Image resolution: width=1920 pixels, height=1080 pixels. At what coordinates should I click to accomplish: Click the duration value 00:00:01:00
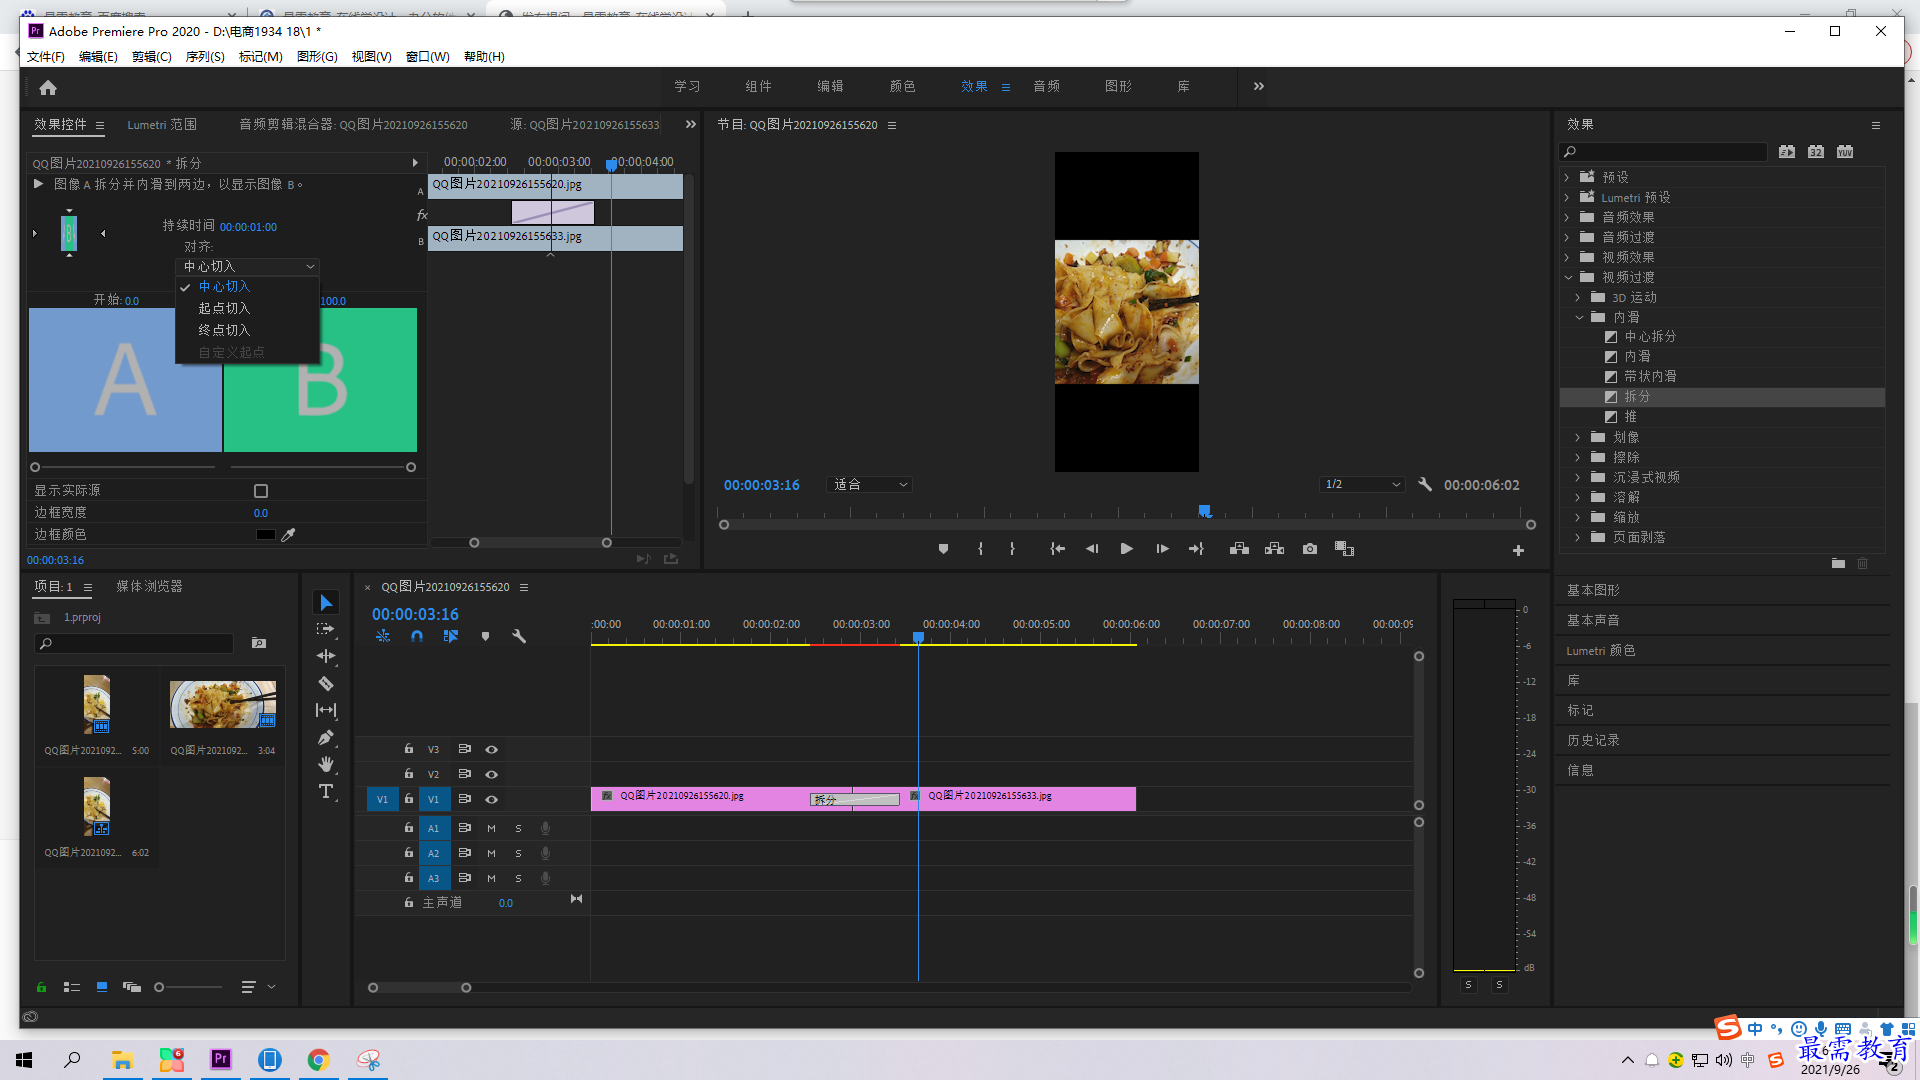click(x=248, y=227)
